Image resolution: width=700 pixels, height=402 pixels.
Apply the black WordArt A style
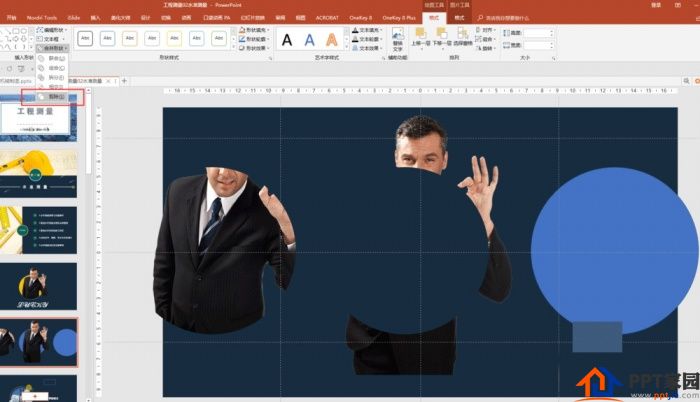coord(287,40)
